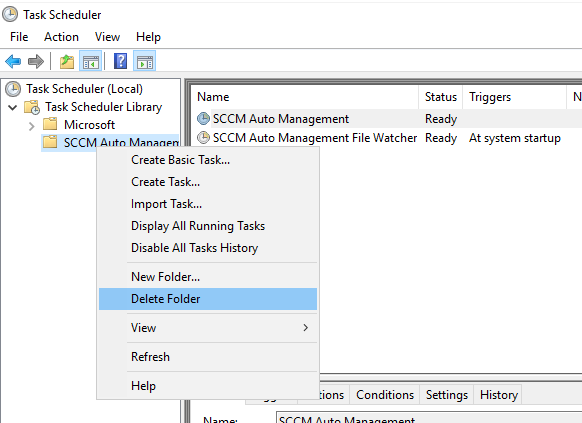Click the SCCM Auto Management task clock icon
Screen dimensions: 582x423
pyautogui.click(x=203, y=119)
